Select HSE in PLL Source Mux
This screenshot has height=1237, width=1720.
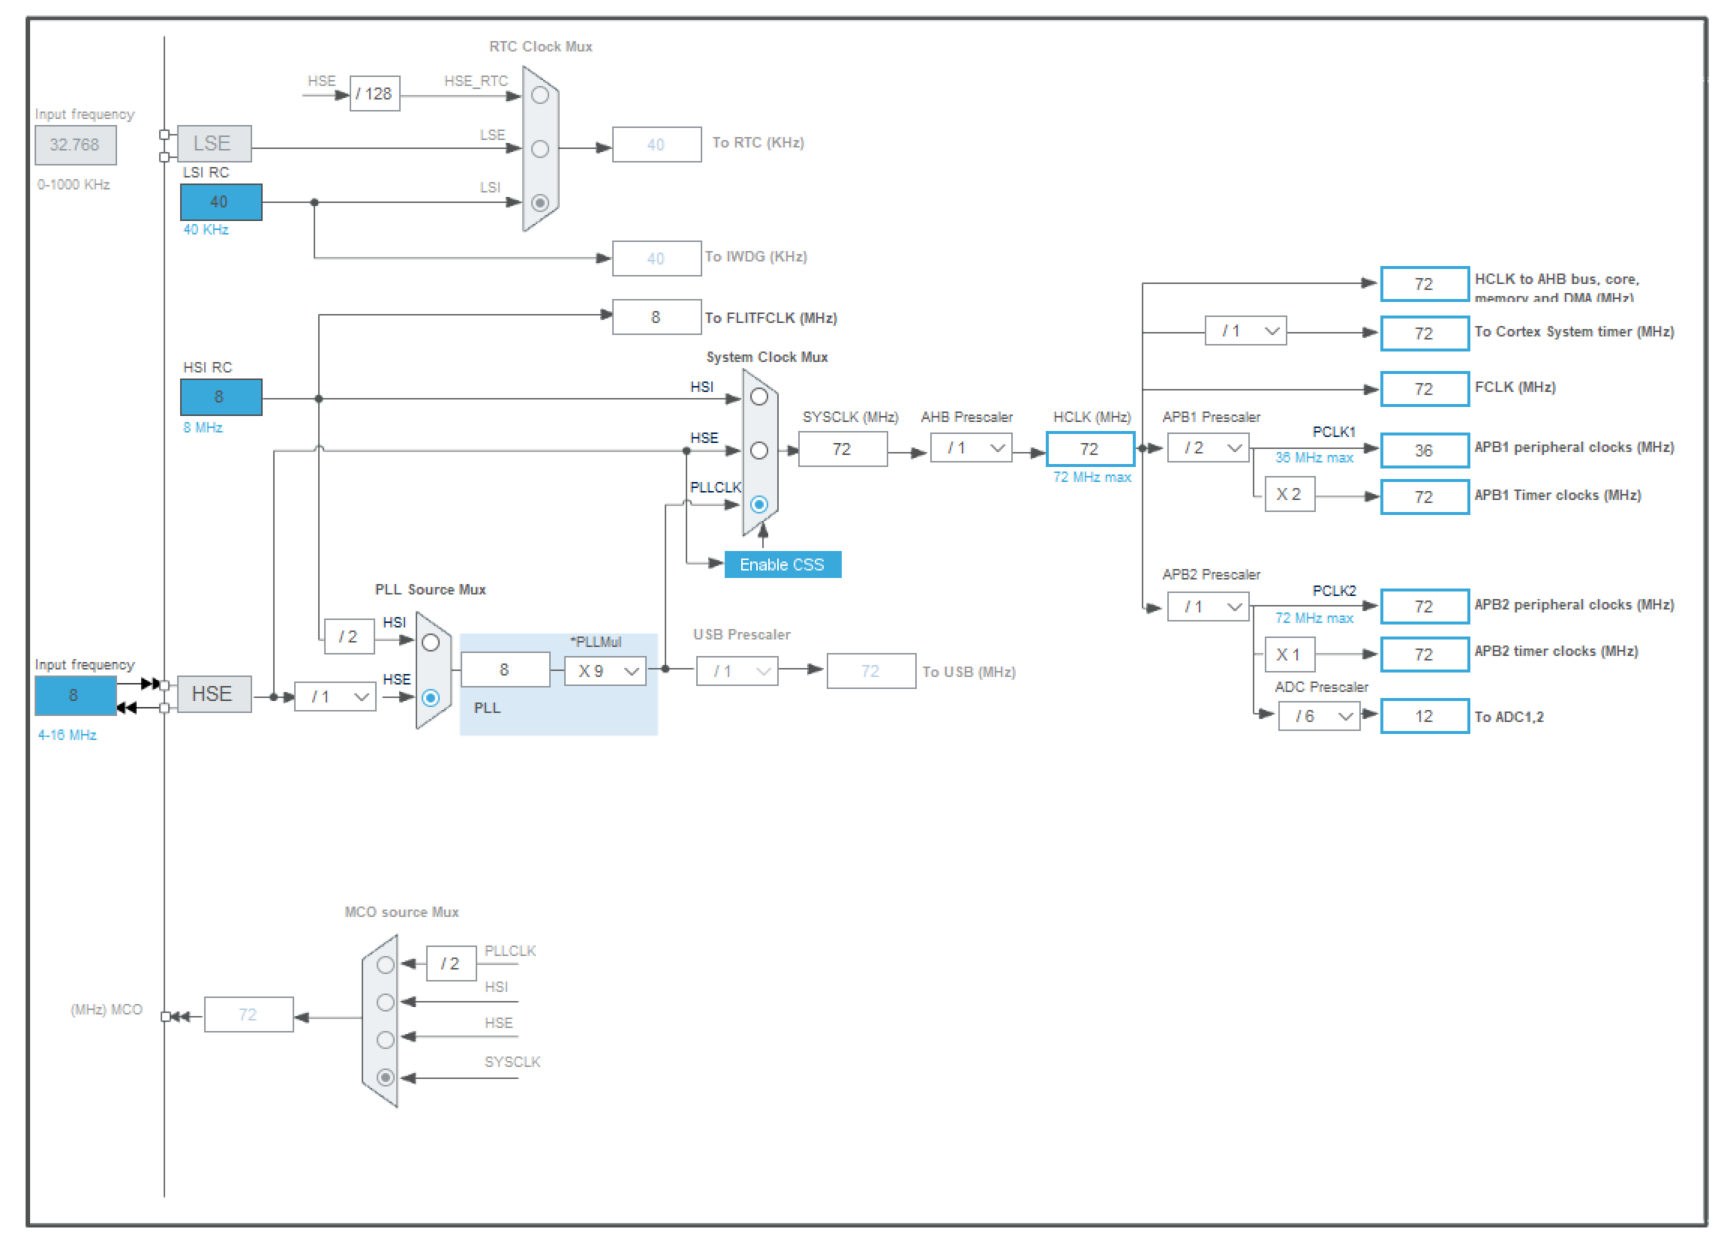pos(431,698)
